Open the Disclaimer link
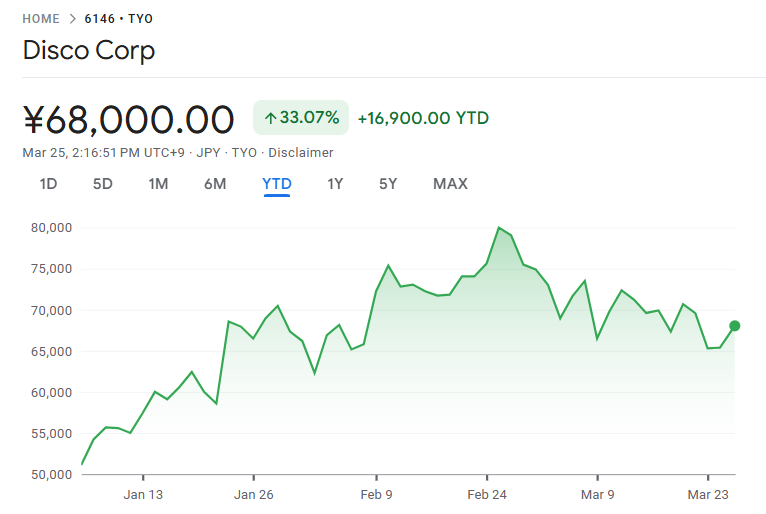The image size is (766, 514). pos(300,153)
